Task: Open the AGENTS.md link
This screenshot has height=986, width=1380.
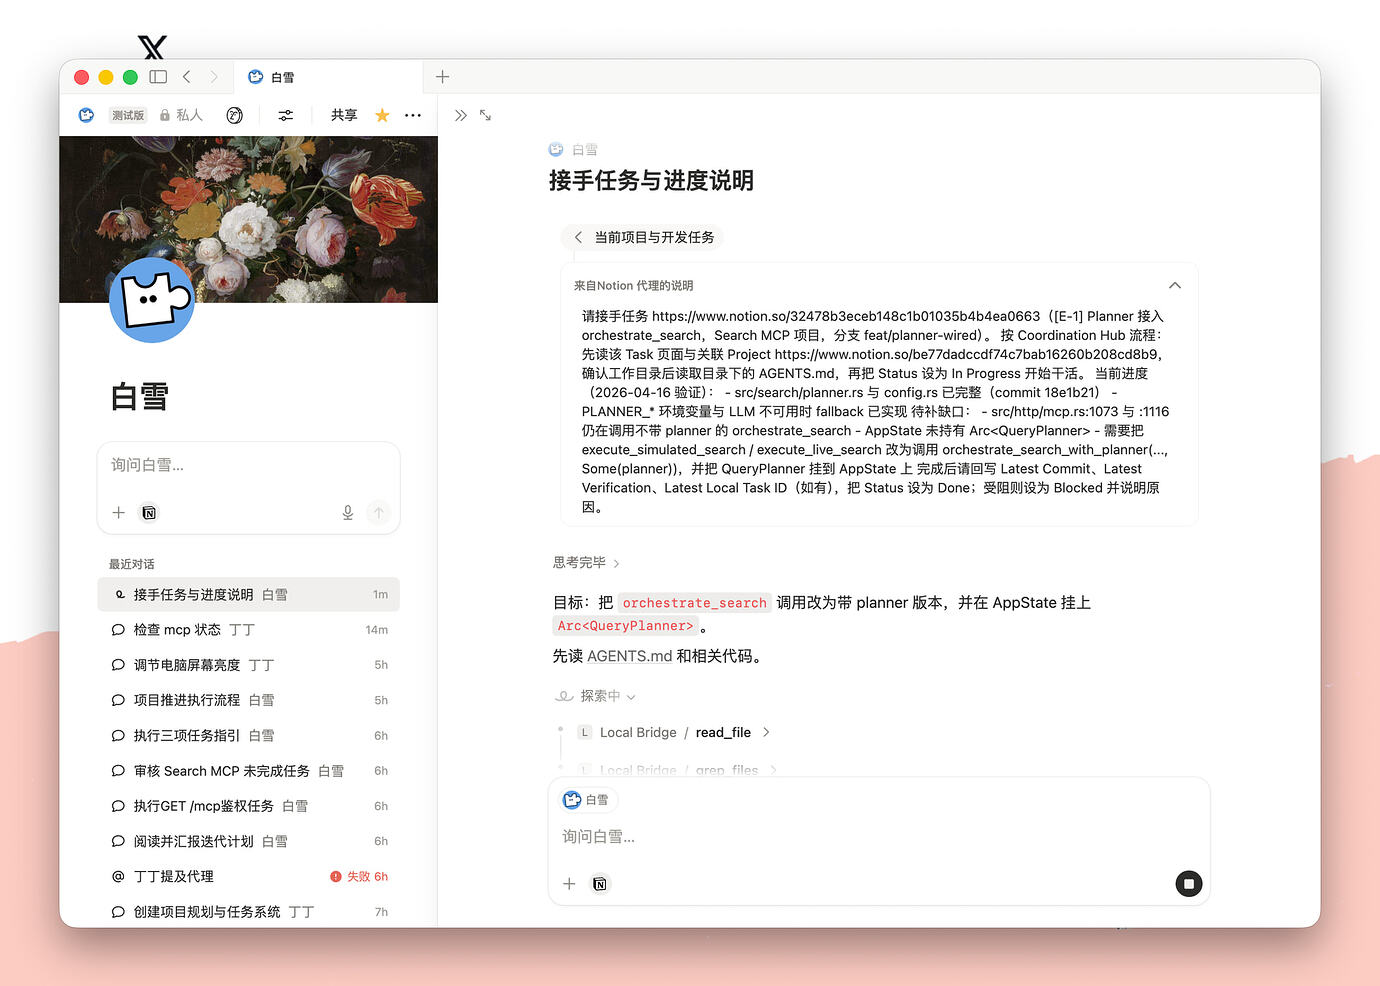Action: pos(629,656)
